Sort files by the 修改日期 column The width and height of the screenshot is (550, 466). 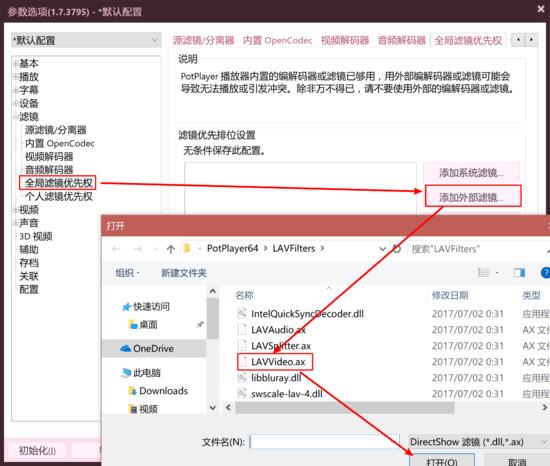pyautogui.click(x=450, y=295)
